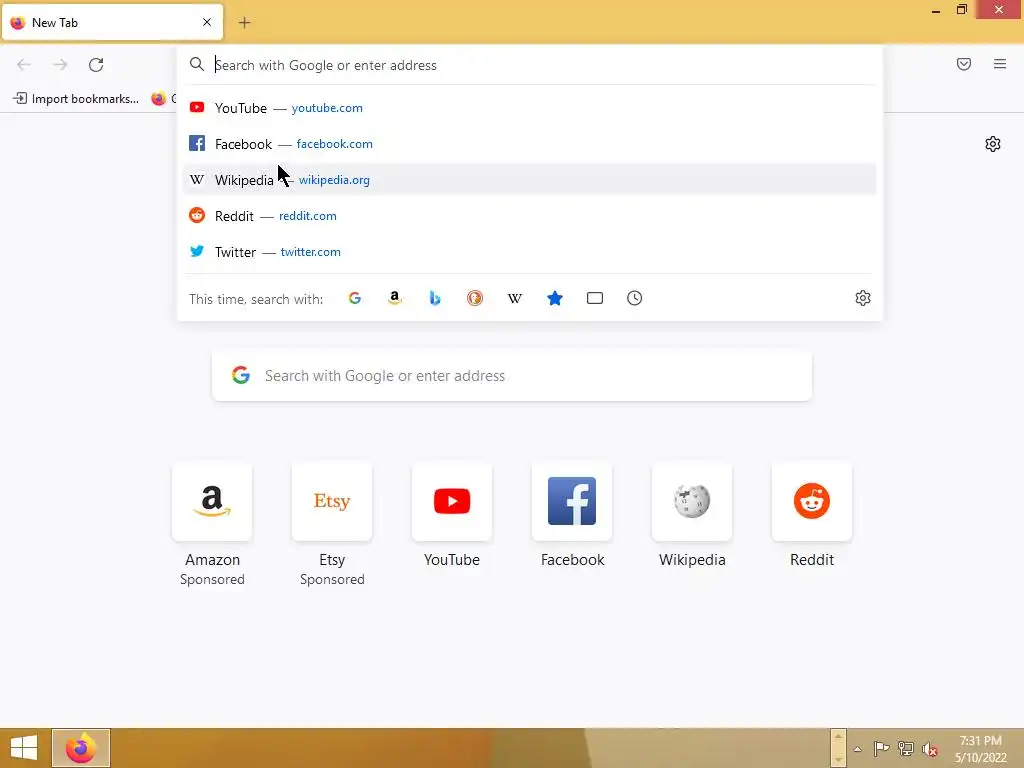1024x768 pixels.
Task: Open a new tab with plus button
Action: (x=244, y=23)
